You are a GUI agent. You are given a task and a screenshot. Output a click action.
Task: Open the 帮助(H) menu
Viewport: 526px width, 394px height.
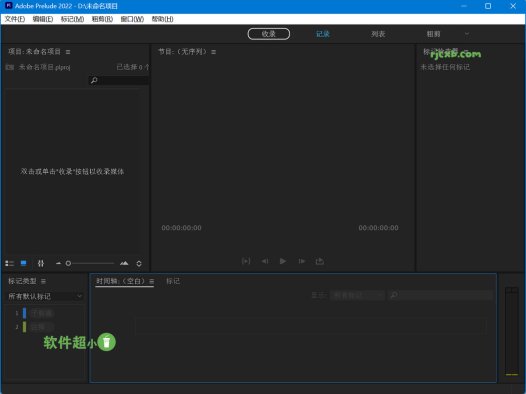click(x=162, y=19)
